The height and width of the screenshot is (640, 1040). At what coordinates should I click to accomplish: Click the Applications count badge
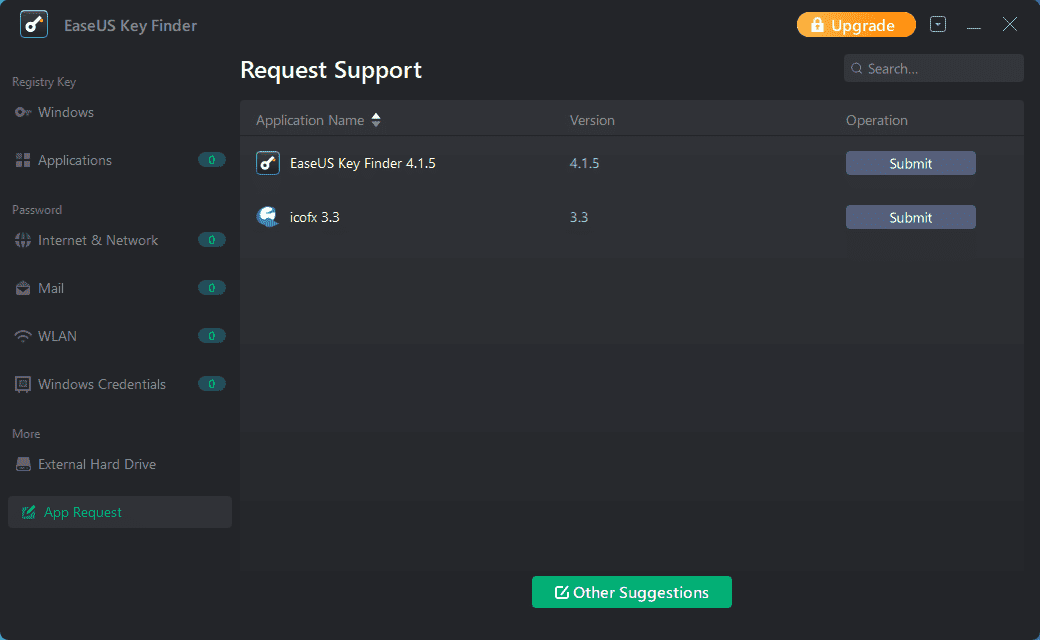212,160
